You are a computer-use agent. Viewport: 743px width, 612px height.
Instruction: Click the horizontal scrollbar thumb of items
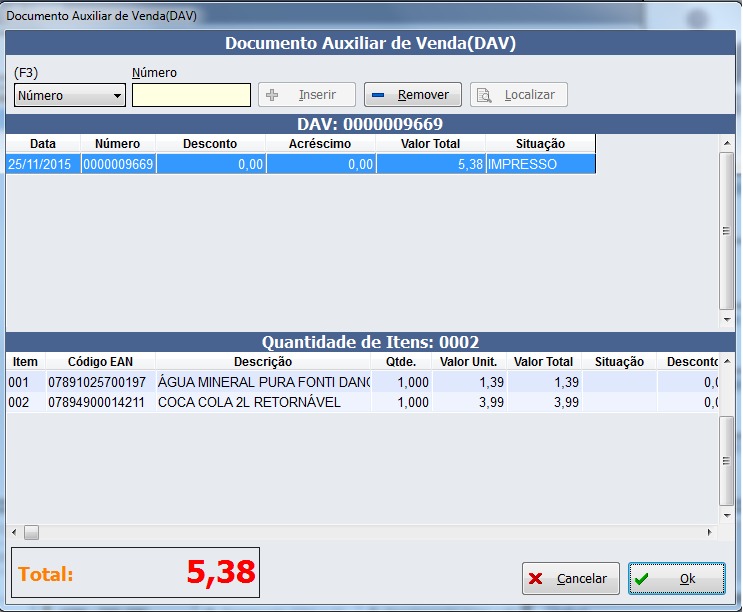point(31,532)
